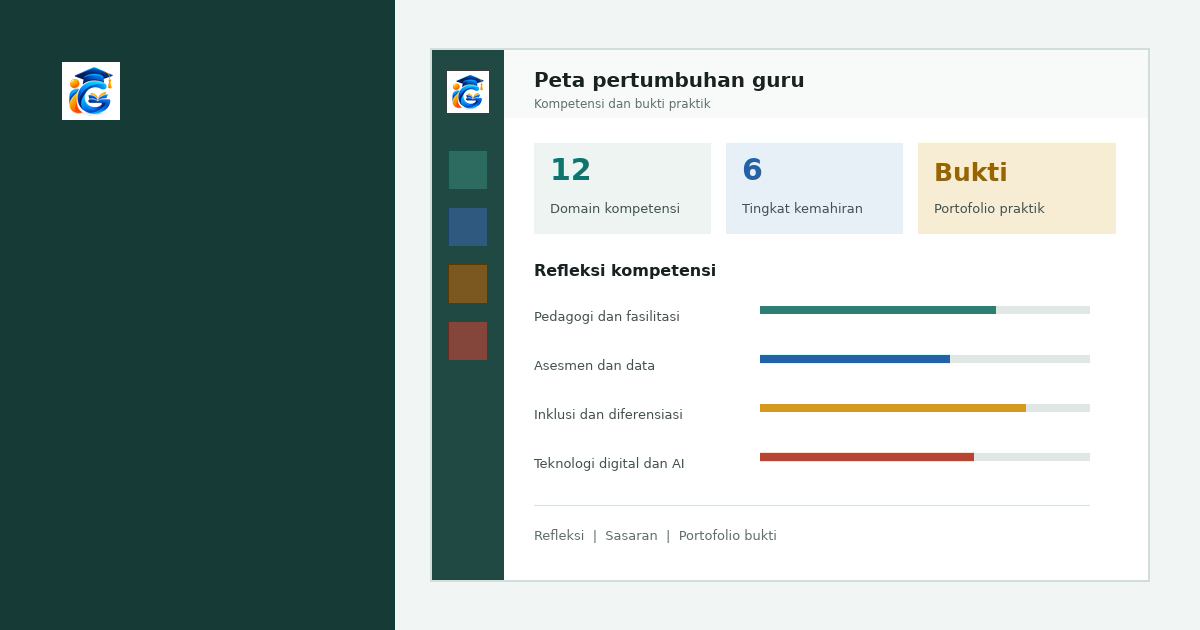Click the Asesmen dan data progress bar
The image size is (1200, 630).
(925, 359)
